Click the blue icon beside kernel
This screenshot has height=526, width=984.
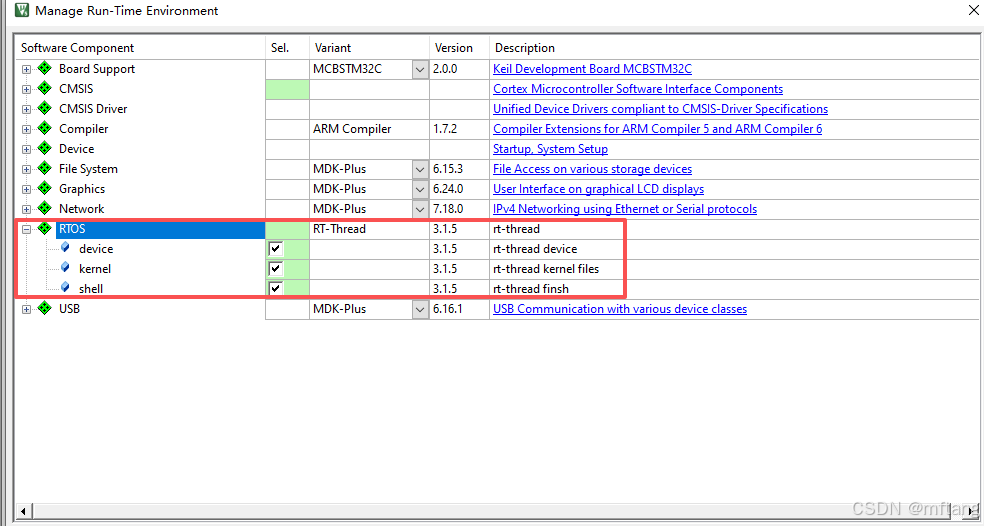point(65,268)
